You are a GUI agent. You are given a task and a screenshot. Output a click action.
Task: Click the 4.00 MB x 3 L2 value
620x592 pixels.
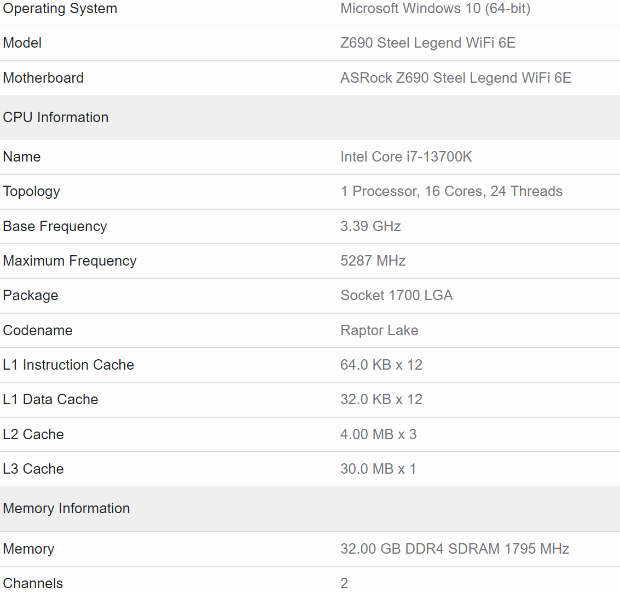click(378, 434)
